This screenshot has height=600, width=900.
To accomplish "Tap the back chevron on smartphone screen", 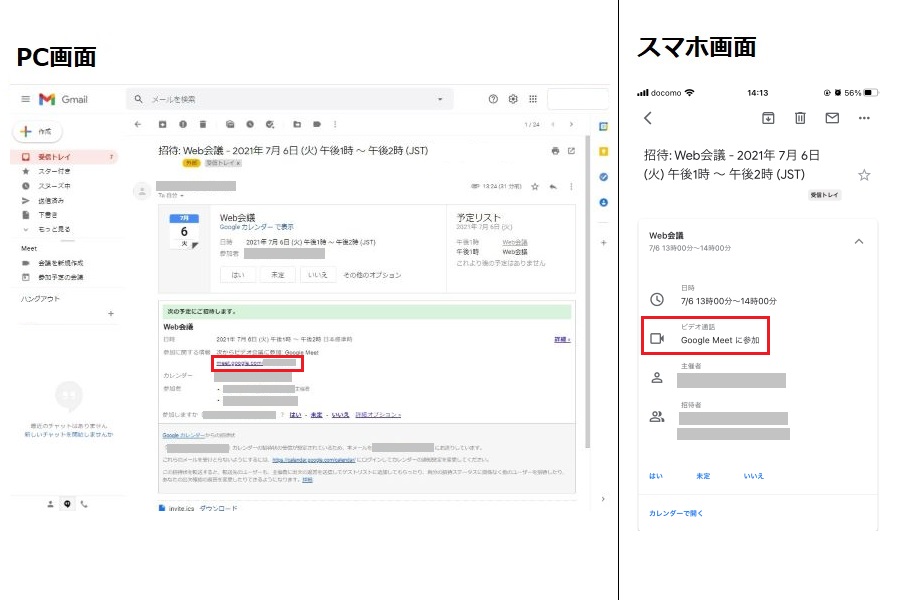I will tap(648, 118).
